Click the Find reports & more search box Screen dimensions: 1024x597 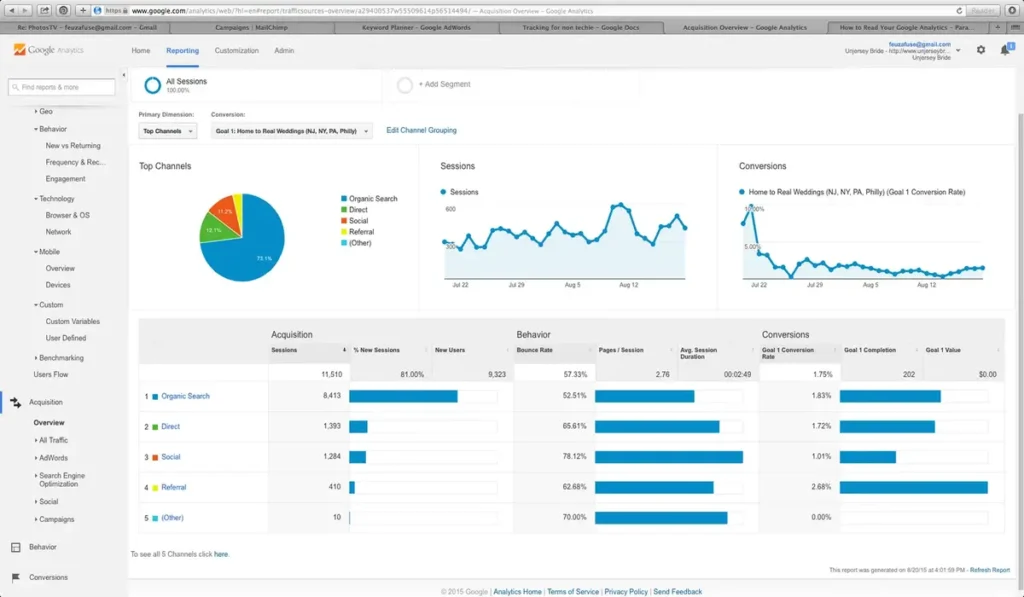tap(62, 87)
